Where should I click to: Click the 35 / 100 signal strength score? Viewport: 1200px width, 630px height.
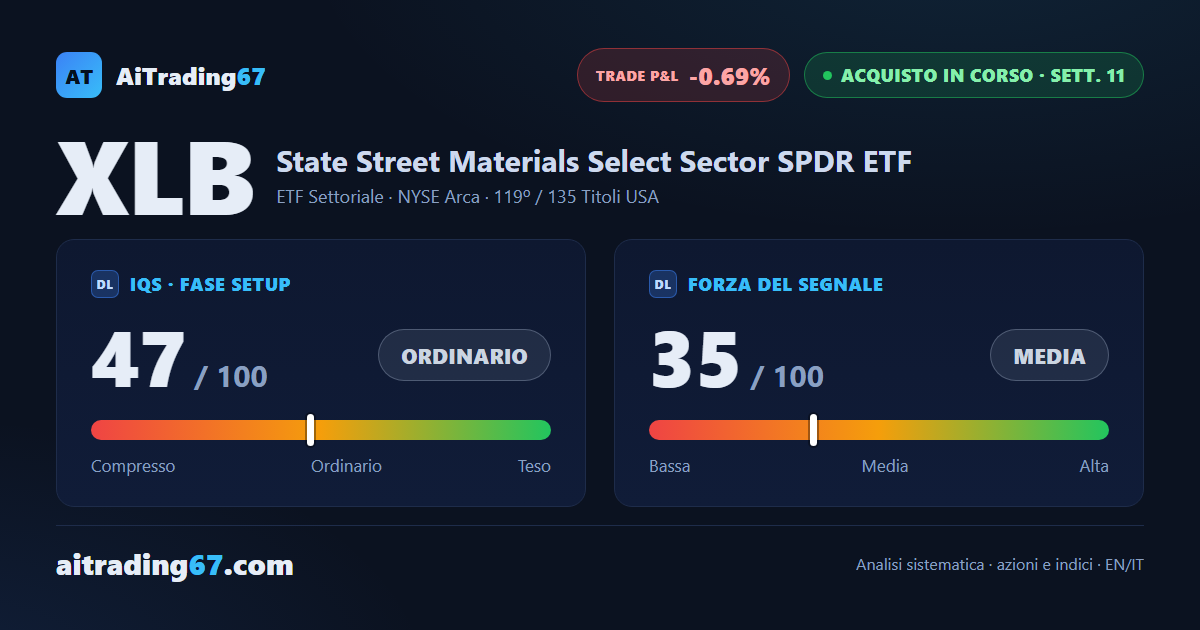(x=737, y=361)
